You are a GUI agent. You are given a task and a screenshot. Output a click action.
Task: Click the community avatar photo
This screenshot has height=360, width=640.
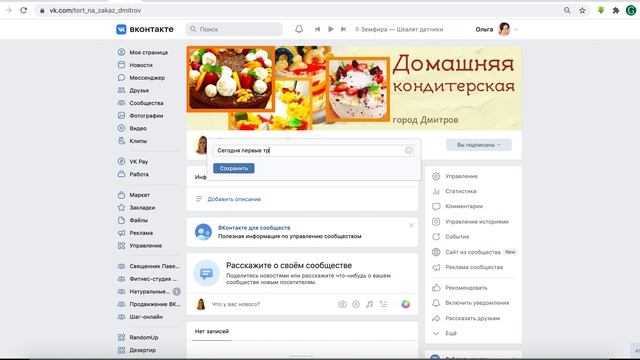coord(201,145)
